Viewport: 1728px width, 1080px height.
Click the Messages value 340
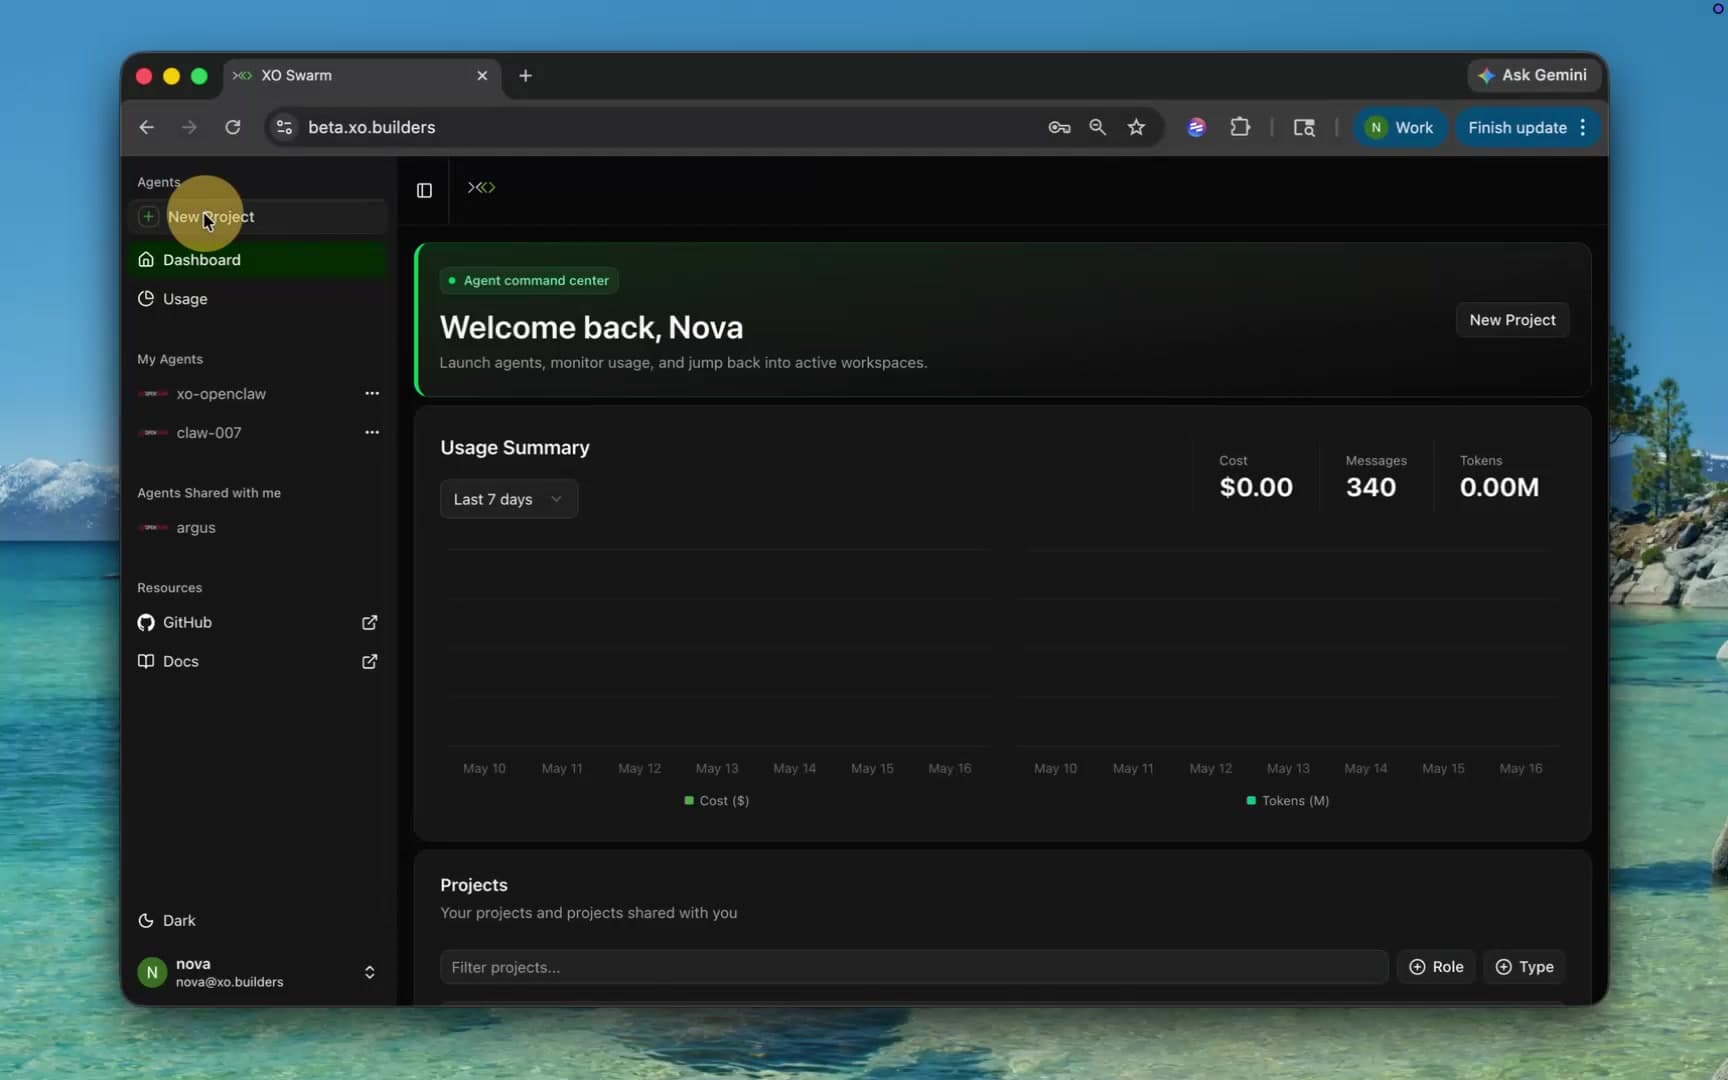pos(1371,487)
